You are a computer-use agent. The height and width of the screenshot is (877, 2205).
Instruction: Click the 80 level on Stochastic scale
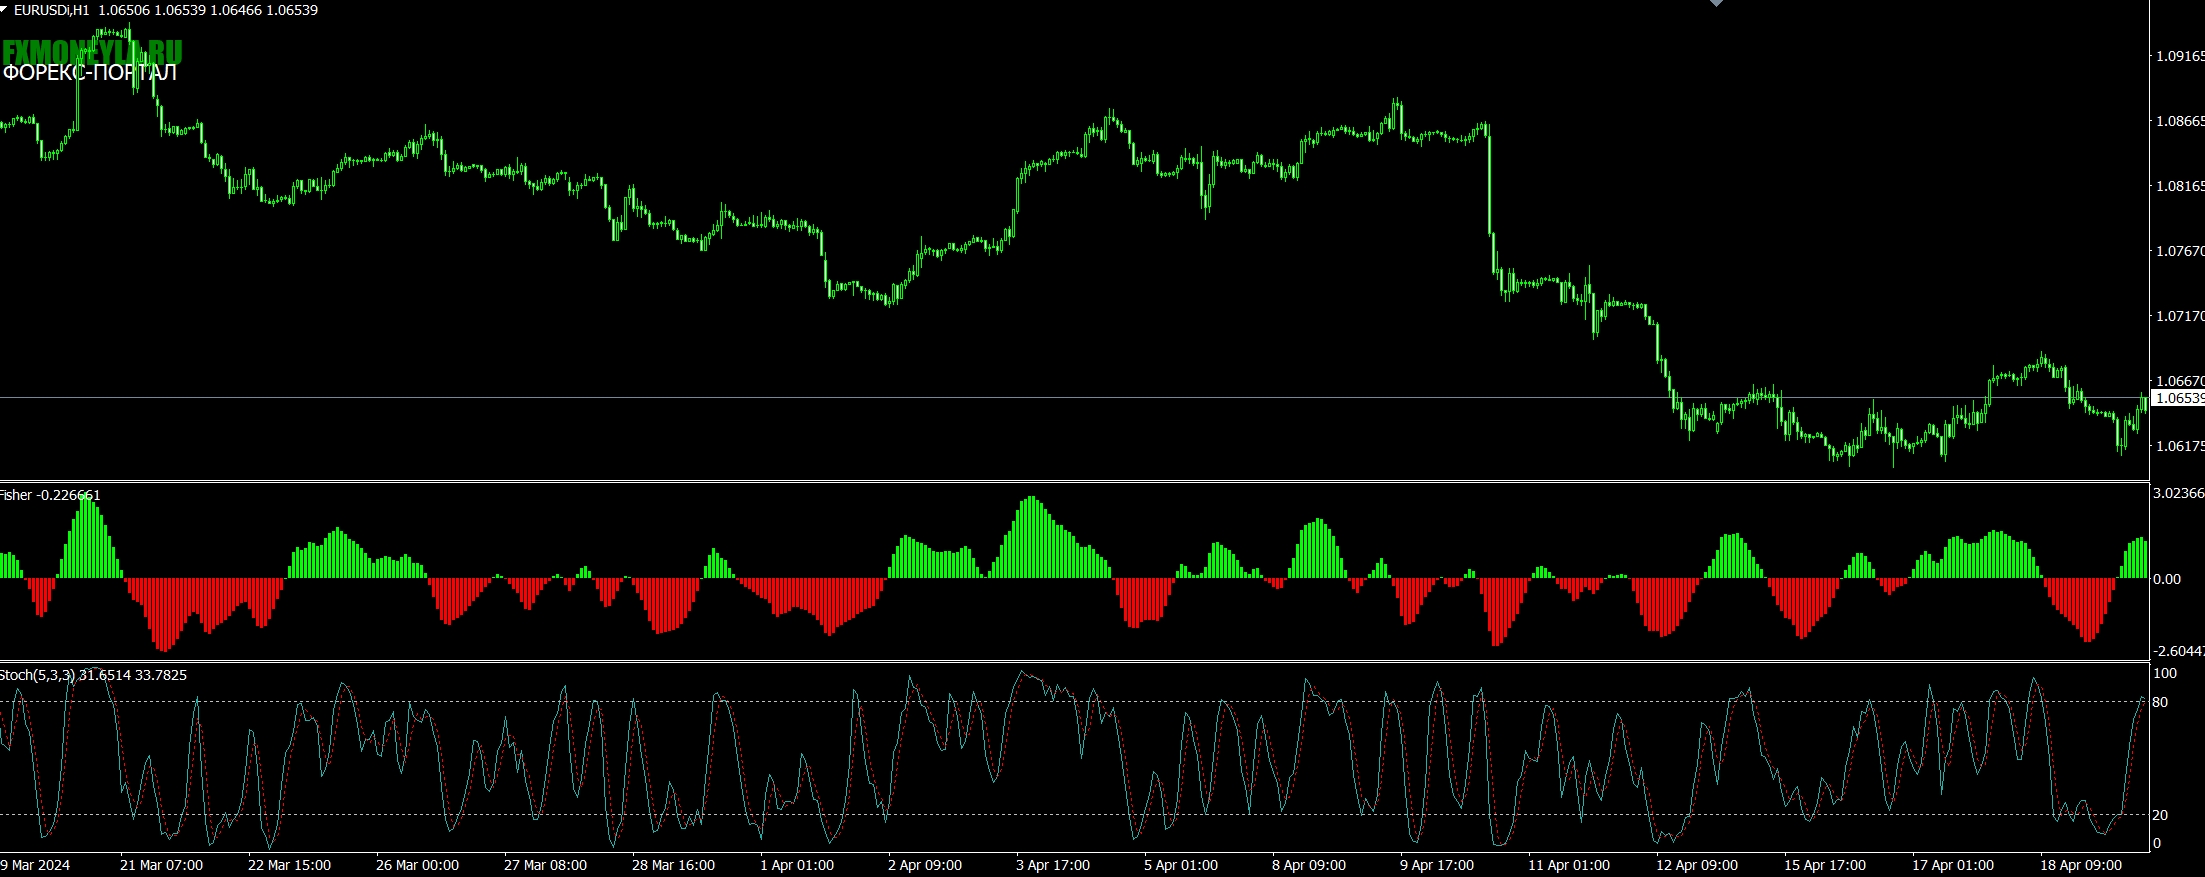point(2160,703)
